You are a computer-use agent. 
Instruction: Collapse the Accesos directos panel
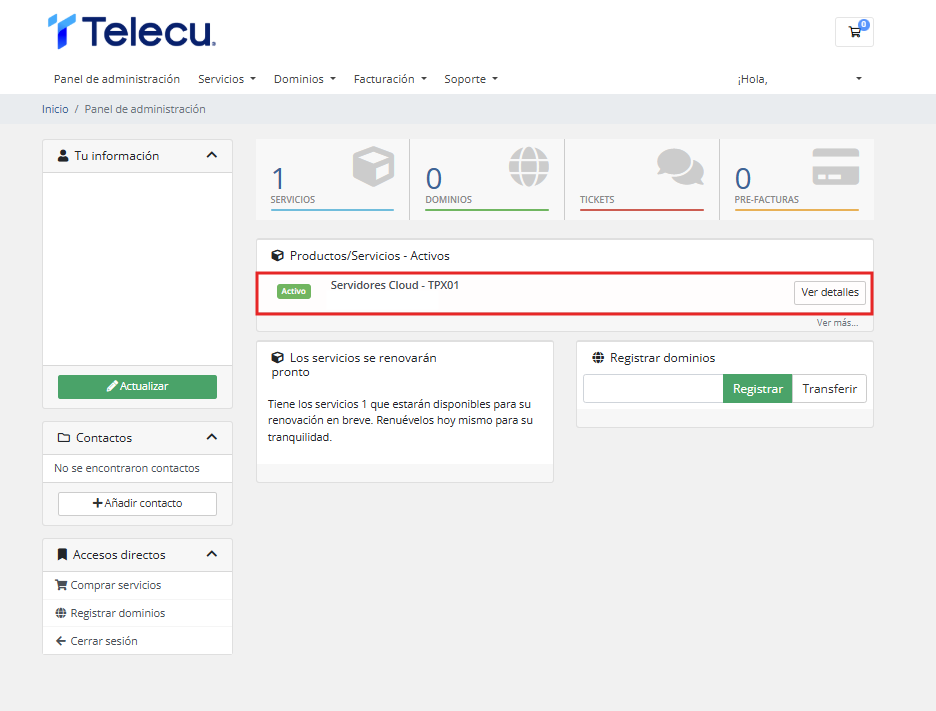point(211,555)
